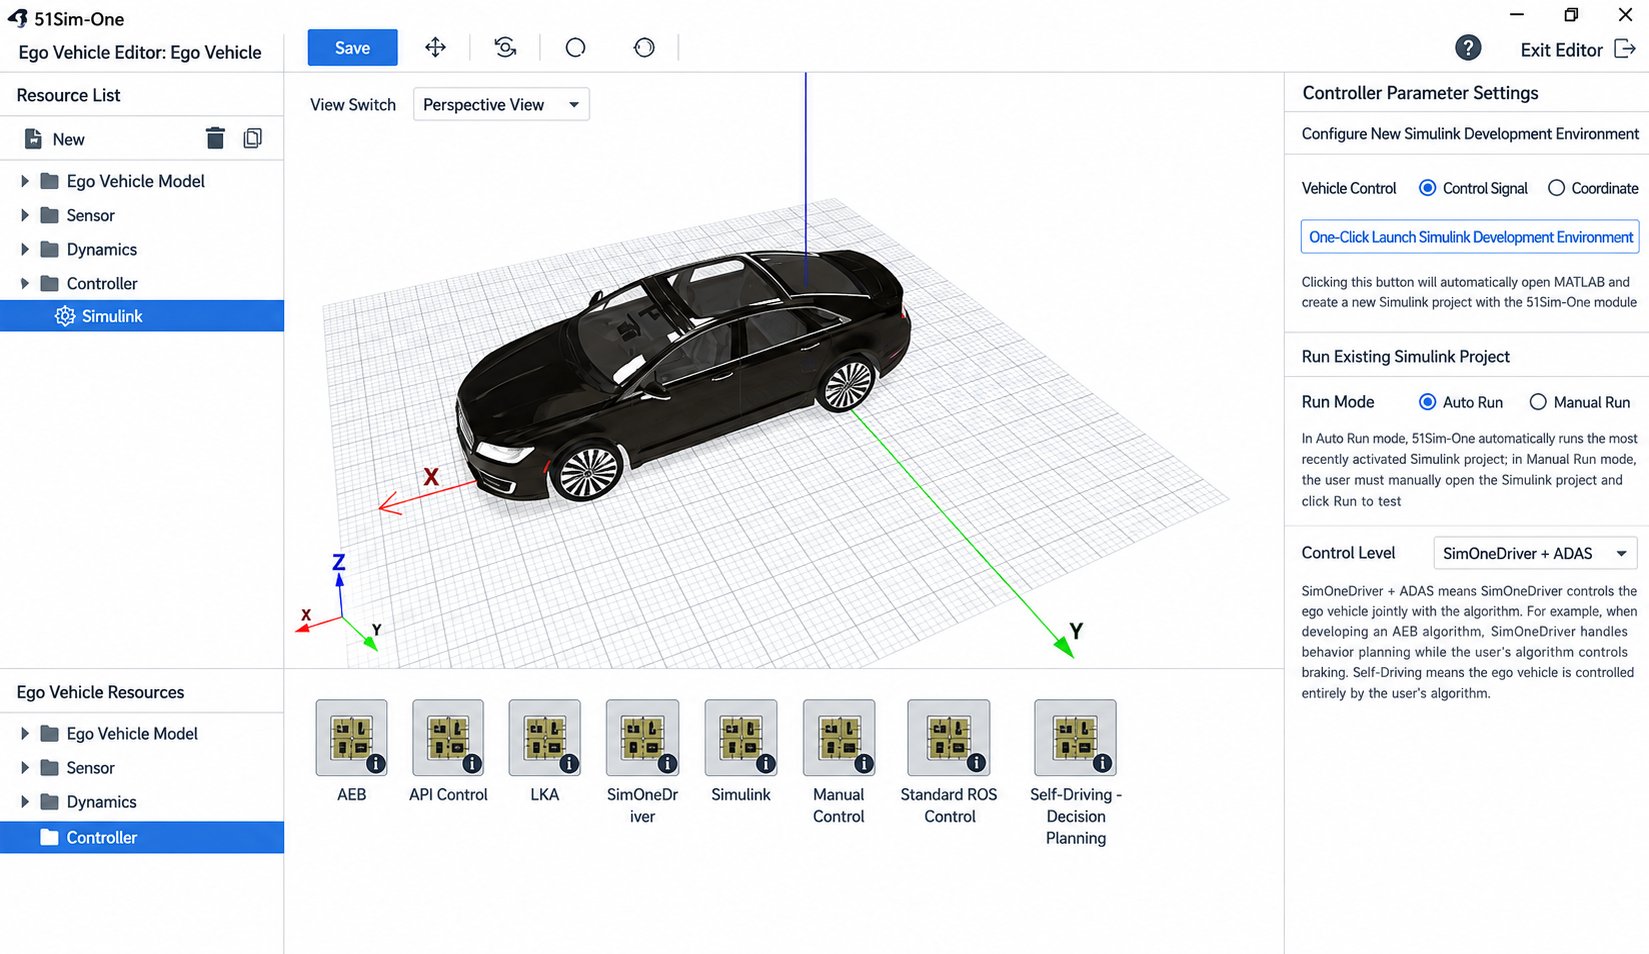Viewport: 1649px width, 954px height.
Task: Expand Sensor folder in Resource List
Action: [x=25, y=215]
